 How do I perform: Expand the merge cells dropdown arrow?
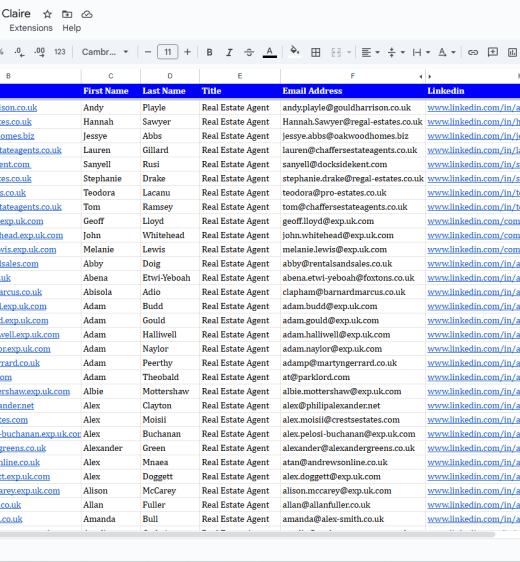pyautogui.click(x=349, y=52)
